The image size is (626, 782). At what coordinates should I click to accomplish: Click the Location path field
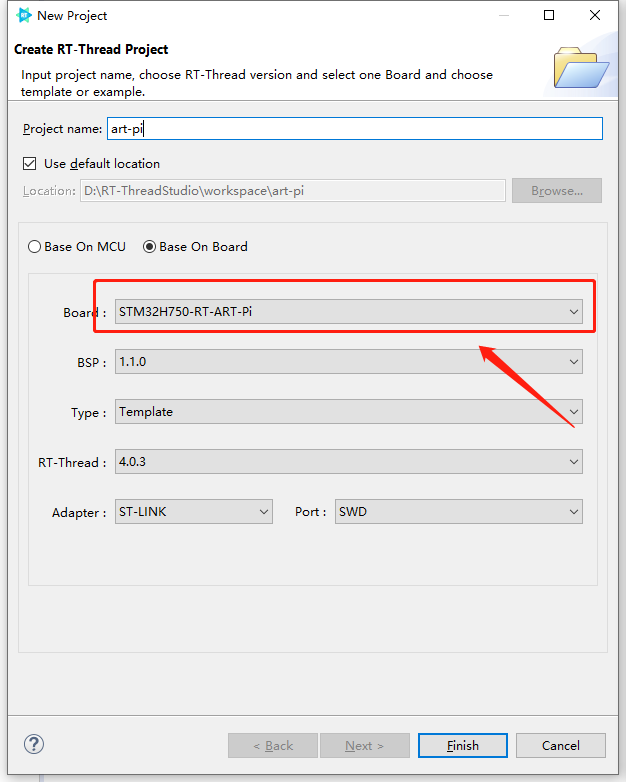click(x=293, y=191)
